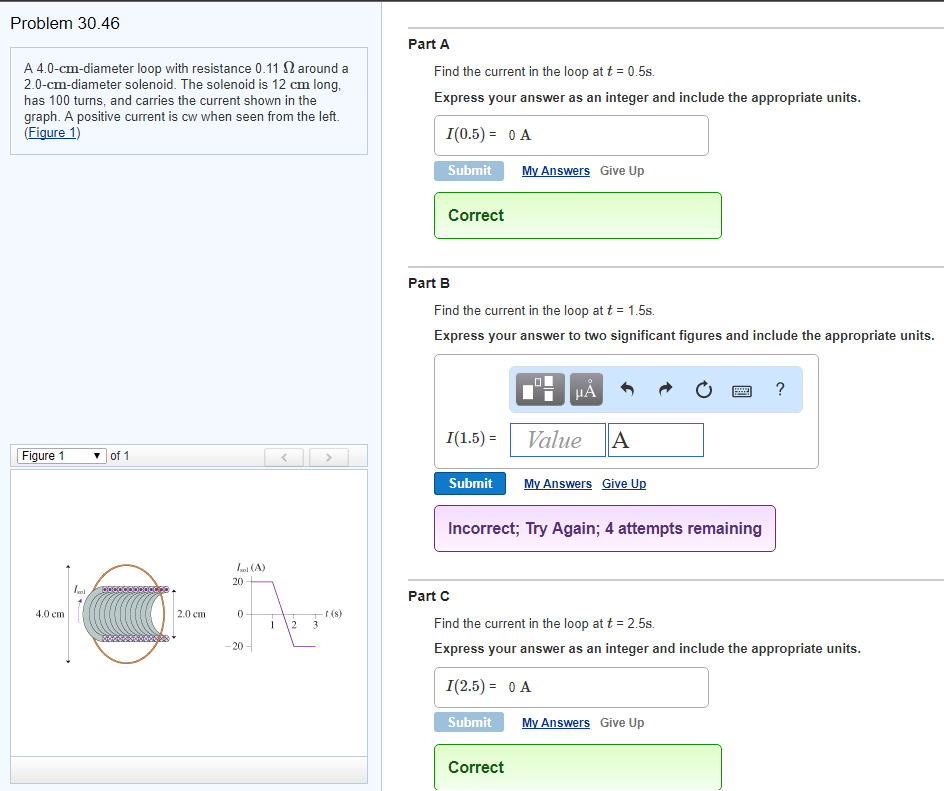Open the answer format templates icon
This screenshot has height=791, width=944.
(538, 390)
